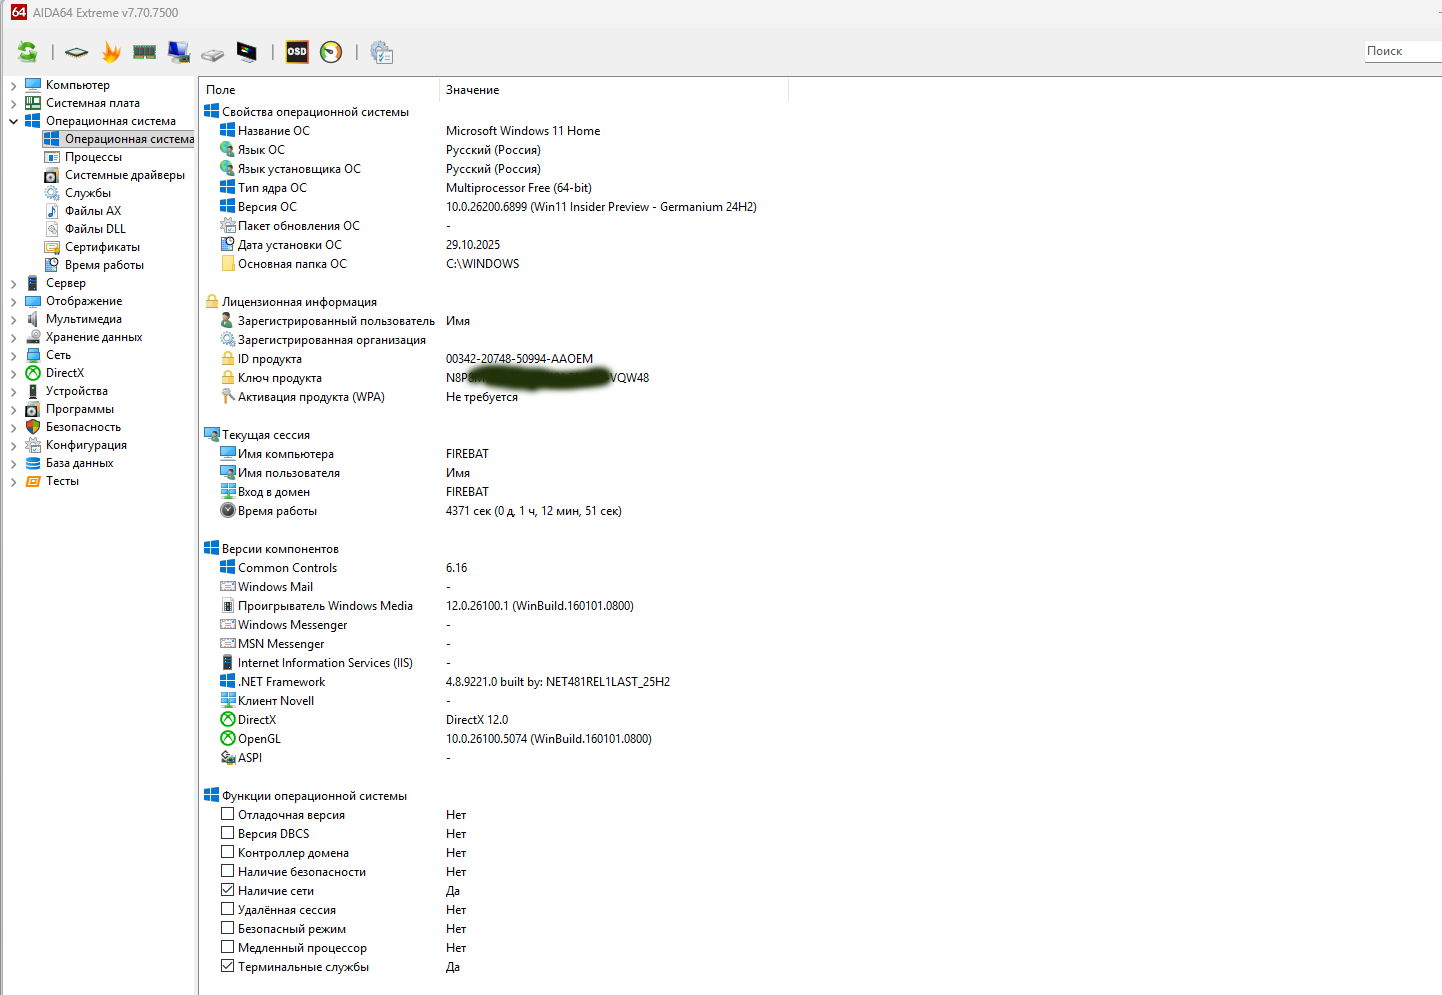The image size is (1442, 995).
Task: Click the Internet Information Services (IIS) row
Action: click(494, 663)
